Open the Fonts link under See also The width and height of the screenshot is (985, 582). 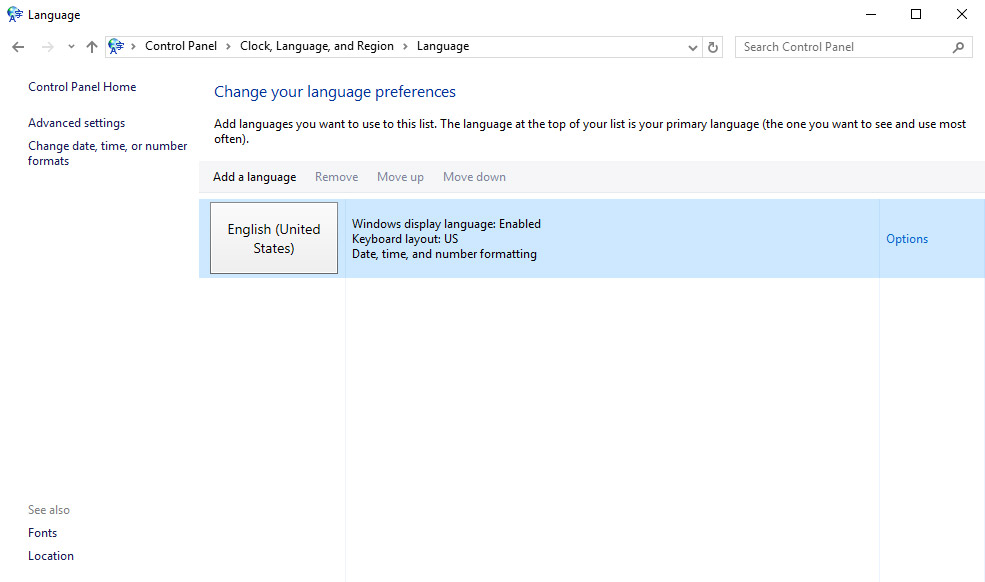tap(42, 532)
